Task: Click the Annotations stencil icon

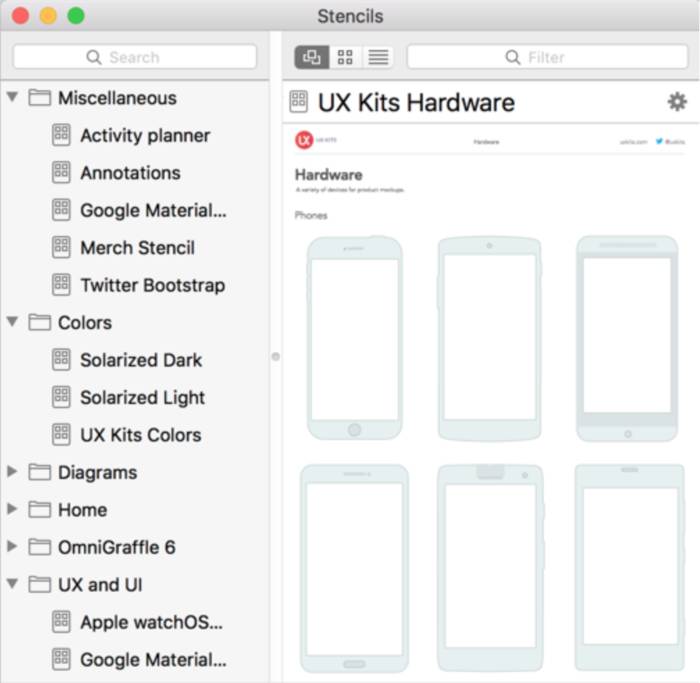Action: [x=61, y=172]
